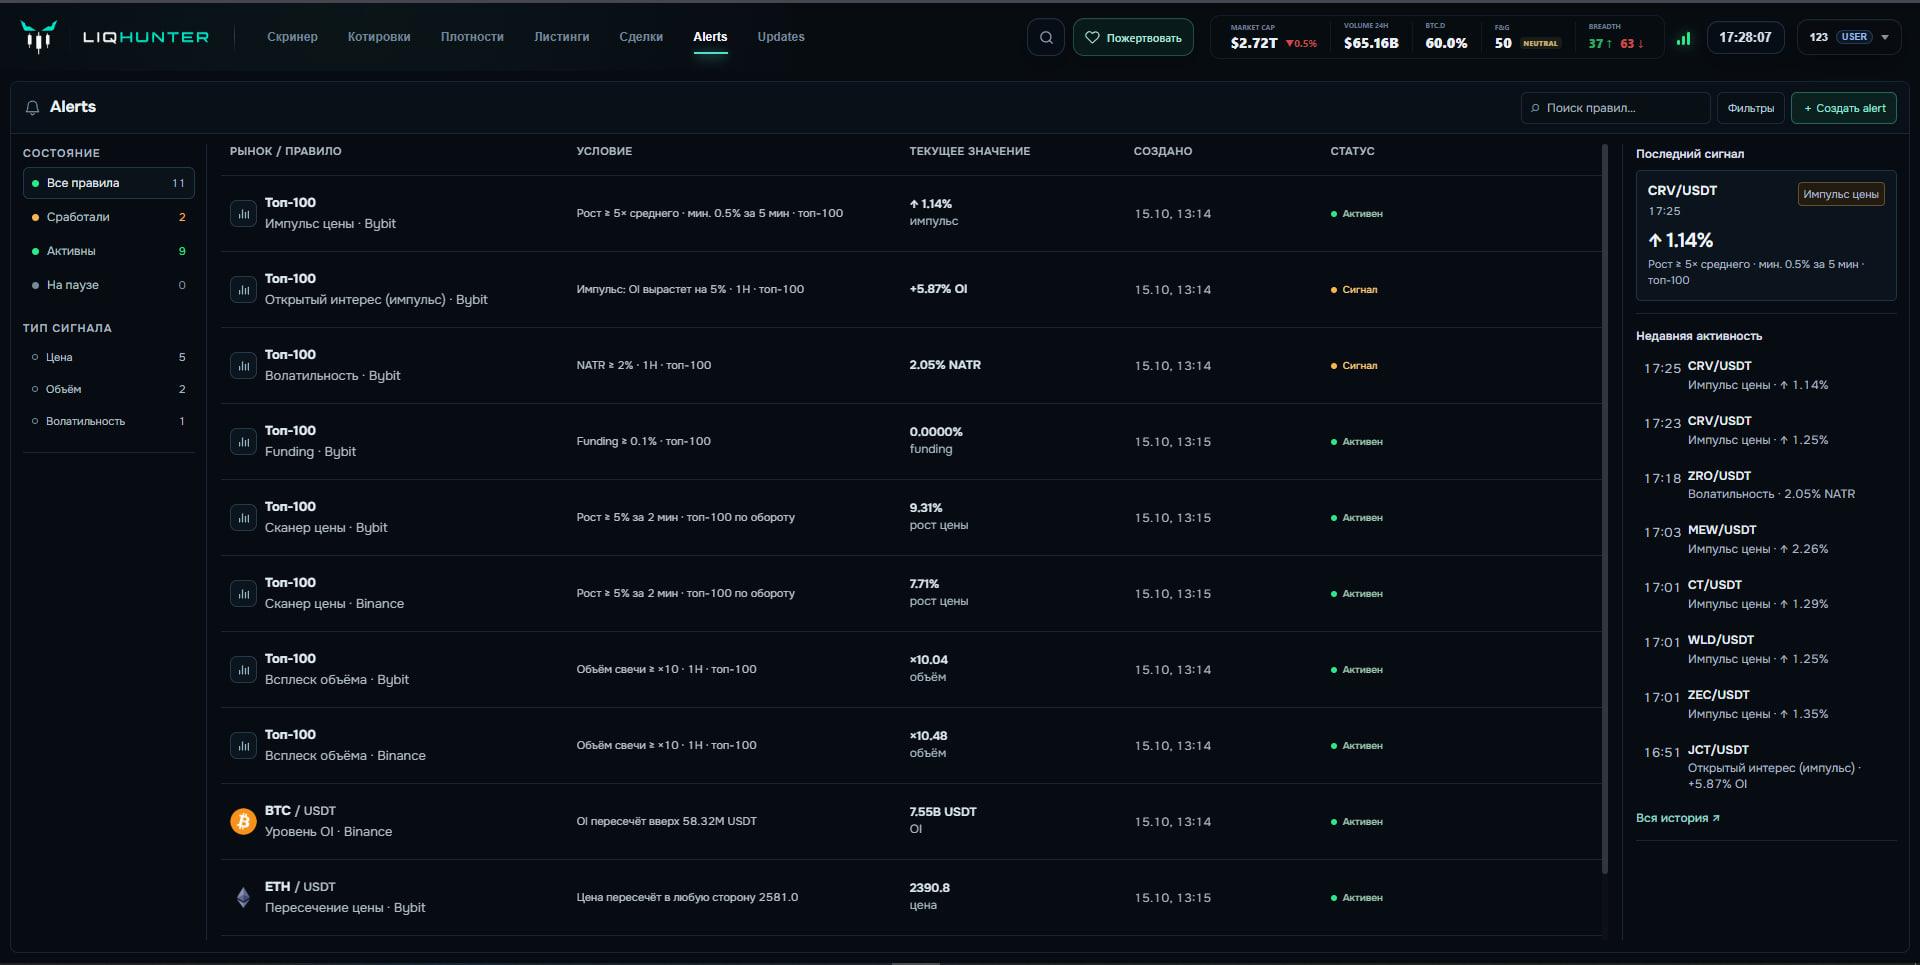Viewport: 1920px width, 965px height.
Task: Filter rules by Активны state
Action: 108,251
